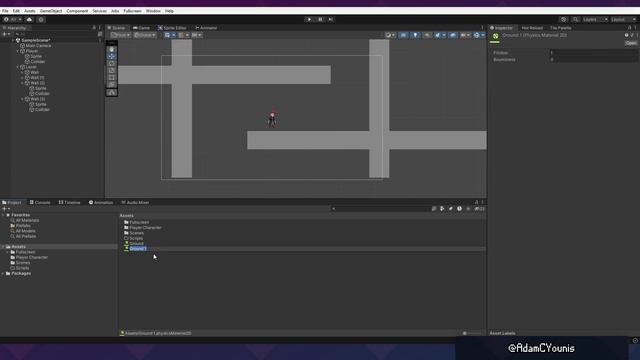Open the Assets menu
The image size is (640, 360).
click(30, 11)
